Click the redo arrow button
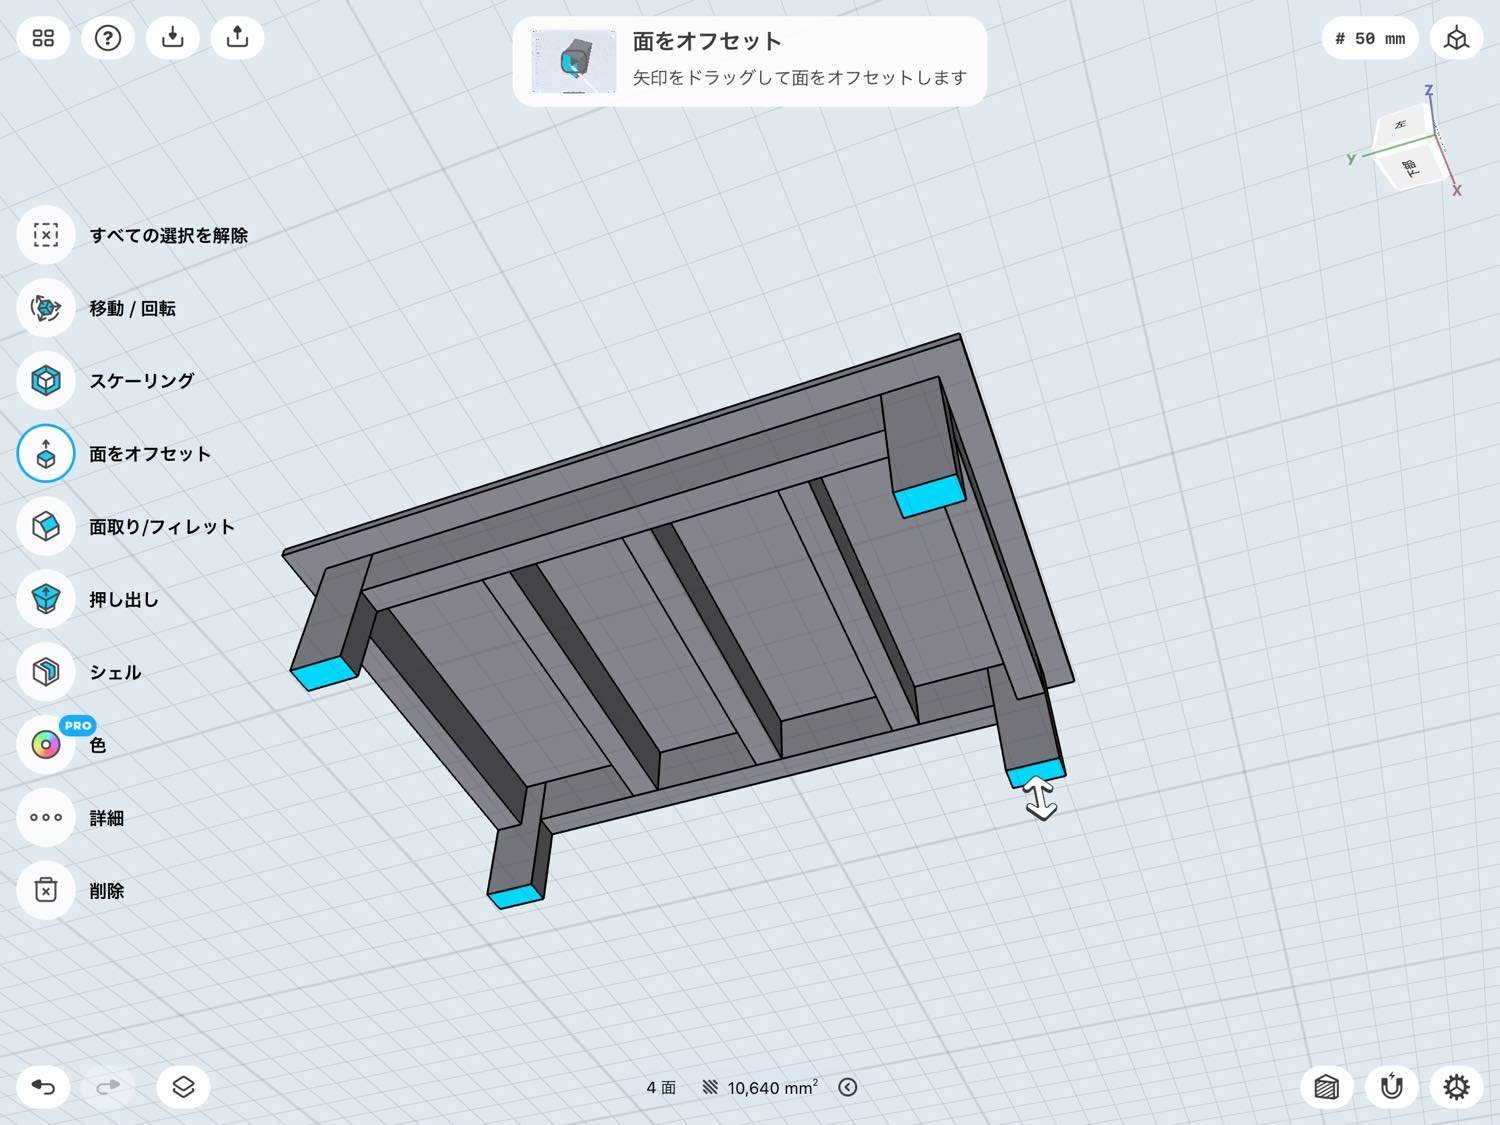The width and height of the screenshot is (1500, 1125). [108, 1087]
